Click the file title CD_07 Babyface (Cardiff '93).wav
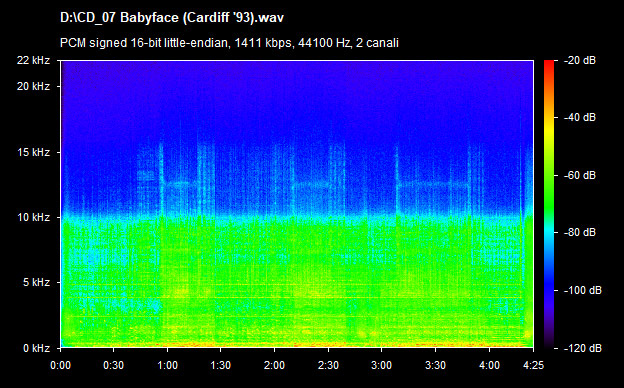 tap(172, 18)
